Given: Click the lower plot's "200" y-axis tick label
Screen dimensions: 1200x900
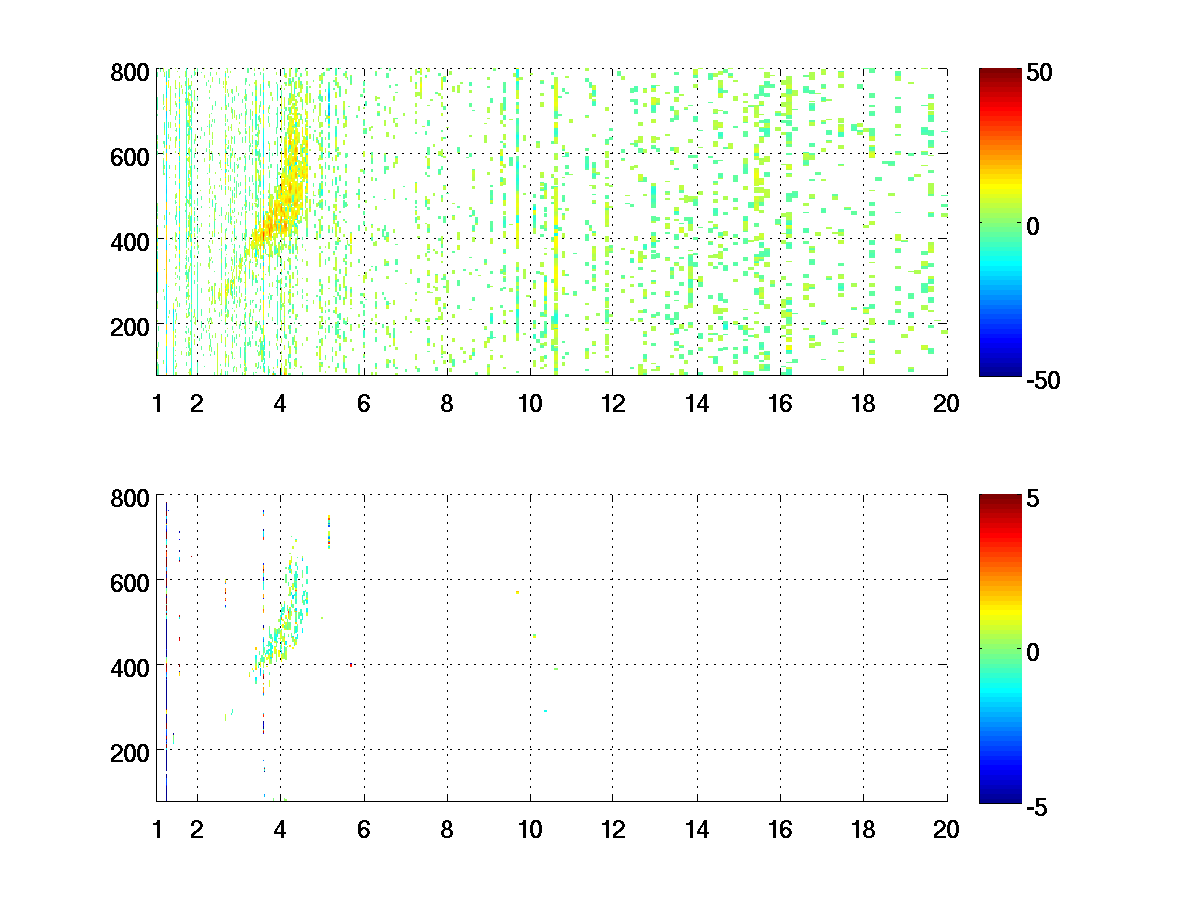Looking at the screenshot, I should tap(130, 752).
